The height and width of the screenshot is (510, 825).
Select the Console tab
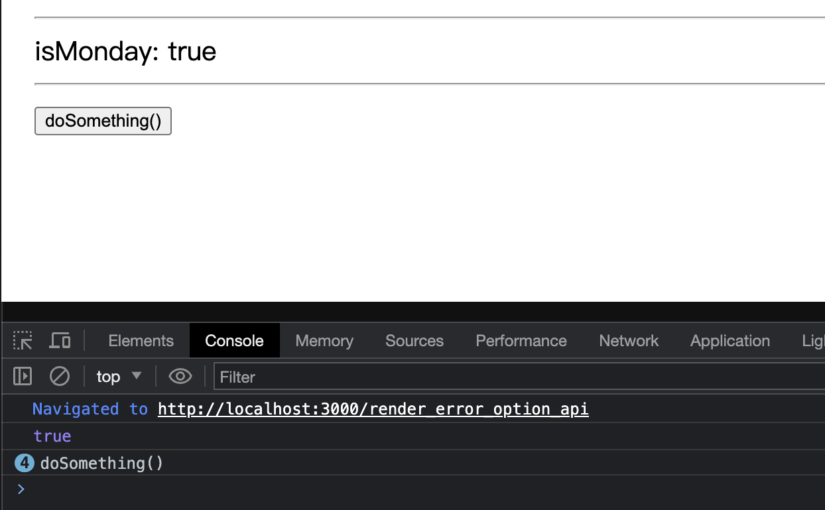pos(234,341)
